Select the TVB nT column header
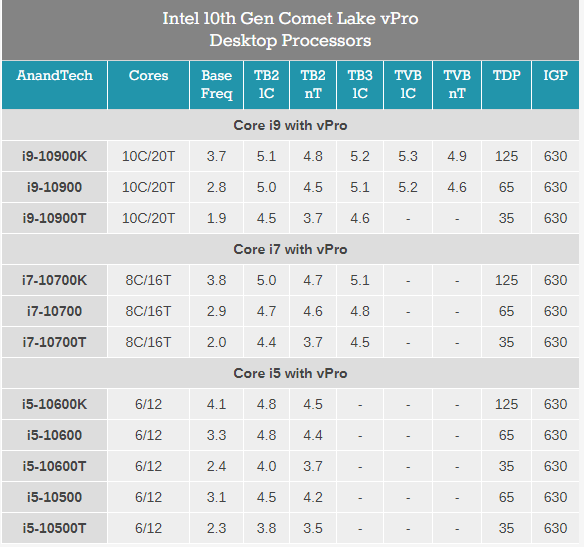This screenshot has width=584, height=547. pos(457,85)
